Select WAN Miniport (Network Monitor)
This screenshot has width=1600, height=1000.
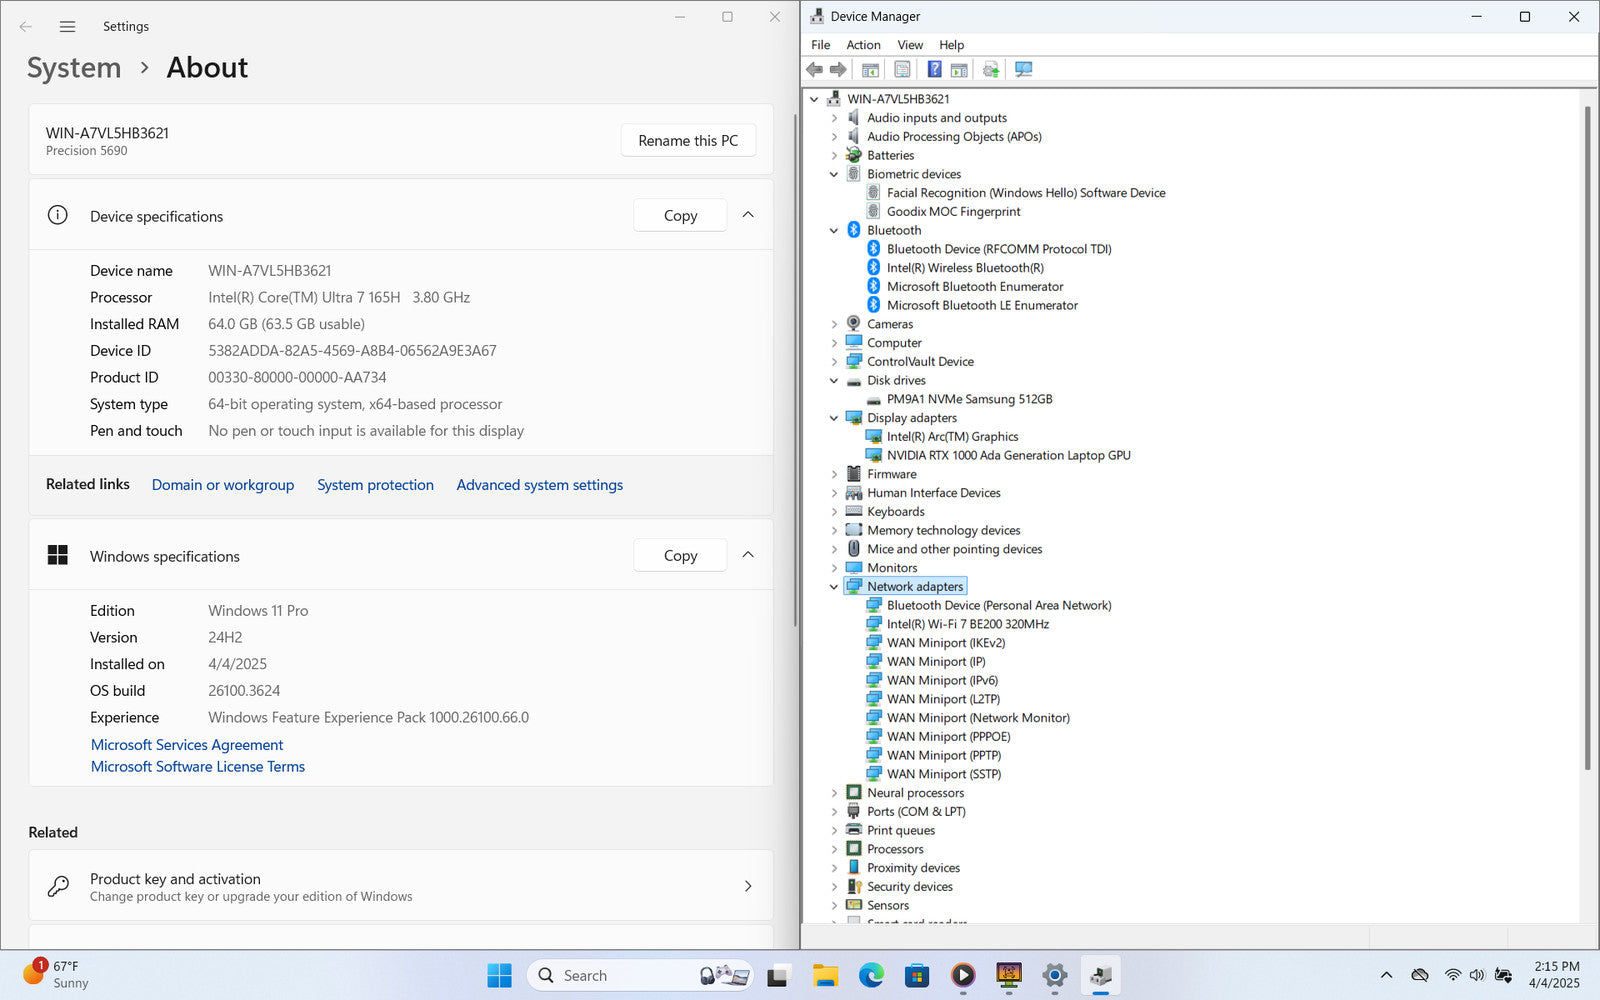978,718
